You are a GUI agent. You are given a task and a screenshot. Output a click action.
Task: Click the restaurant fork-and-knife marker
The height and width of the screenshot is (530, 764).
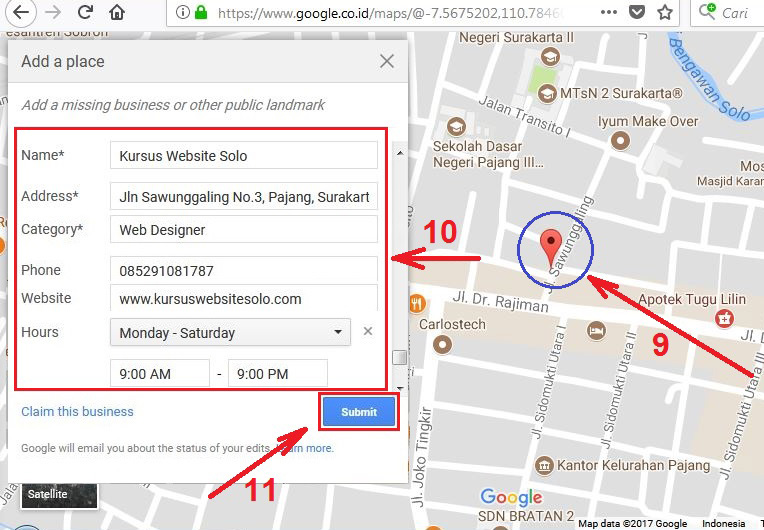[417, 304]
